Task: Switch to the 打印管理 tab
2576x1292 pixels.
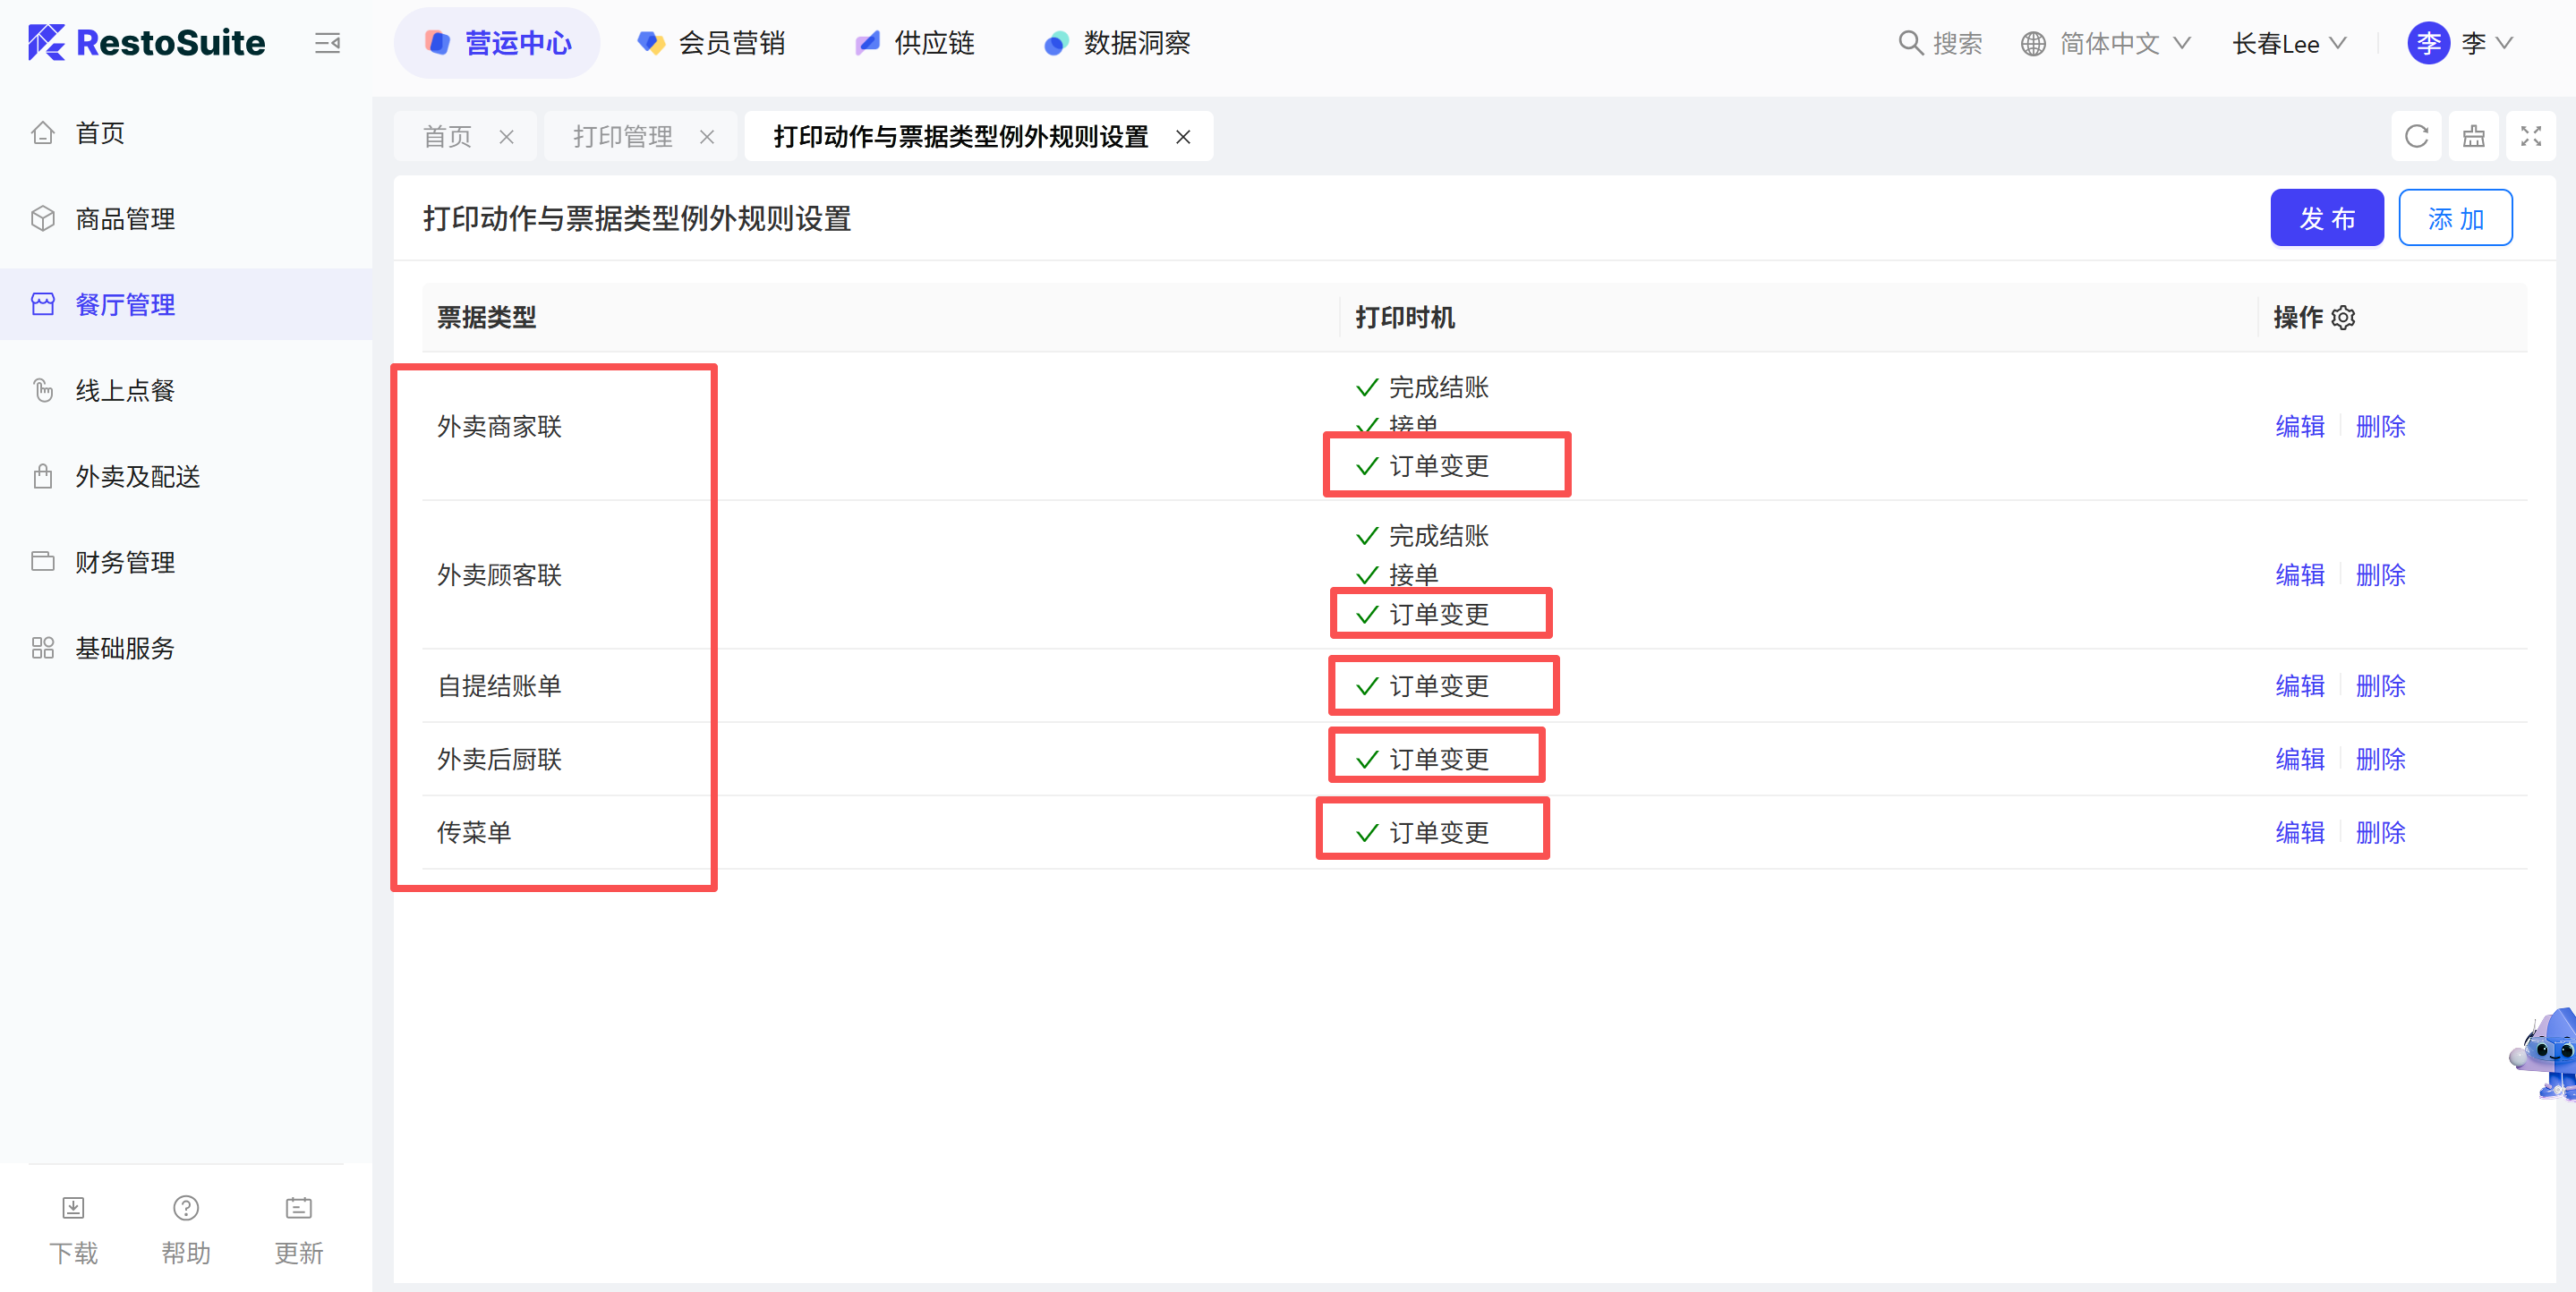Action: pyautogui.click(x=622, y=137)
